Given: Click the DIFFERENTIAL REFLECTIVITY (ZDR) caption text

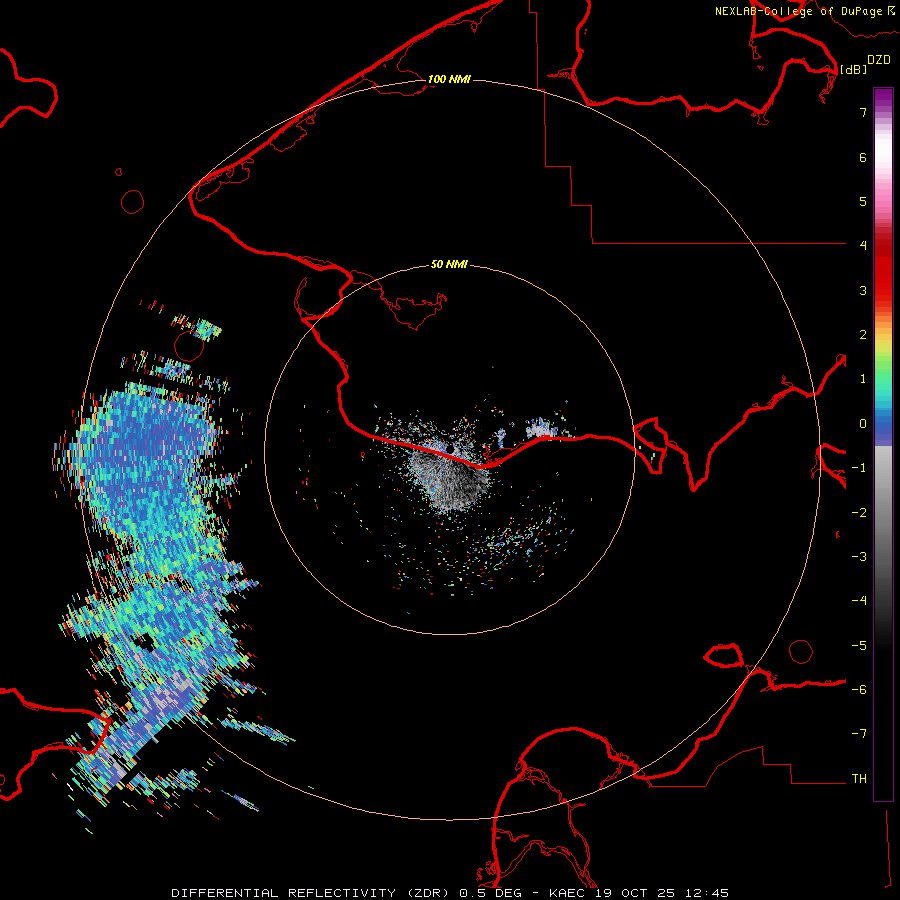Looking at the screenshot, I should 312,893.
